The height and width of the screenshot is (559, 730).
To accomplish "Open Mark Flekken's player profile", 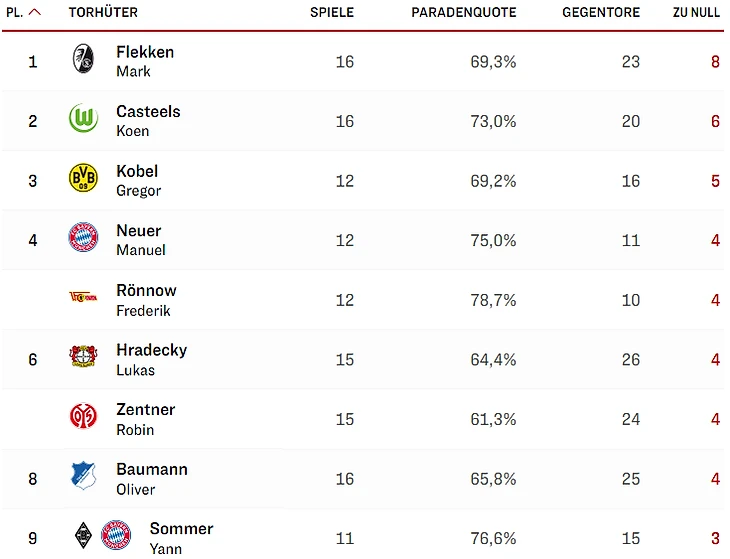I will 145,60.
